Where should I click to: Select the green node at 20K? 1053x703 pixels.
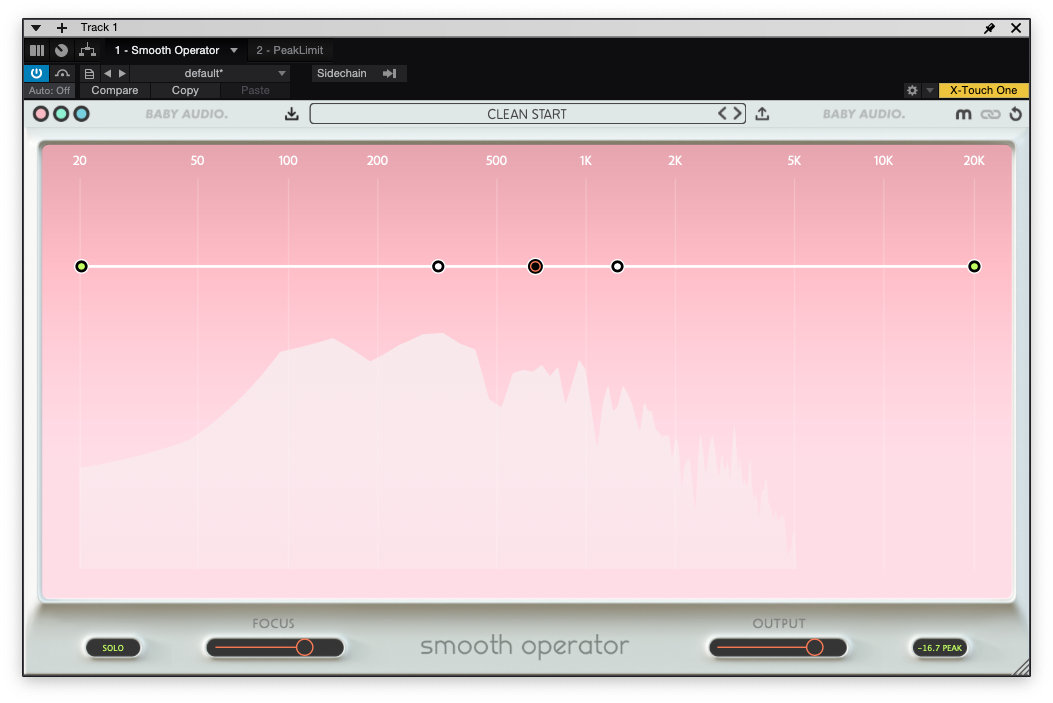tap(974, 267)
